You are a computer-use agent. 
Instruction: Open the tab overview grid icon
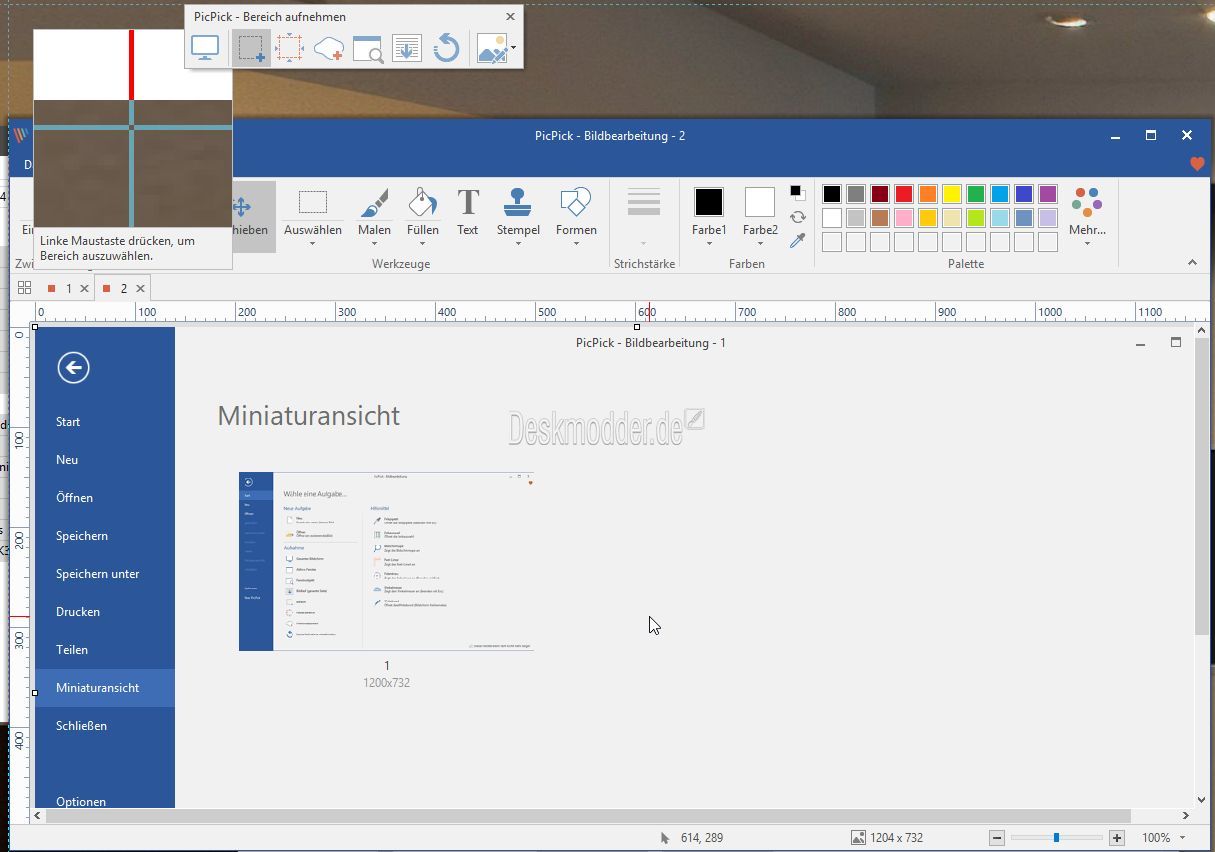25,288
